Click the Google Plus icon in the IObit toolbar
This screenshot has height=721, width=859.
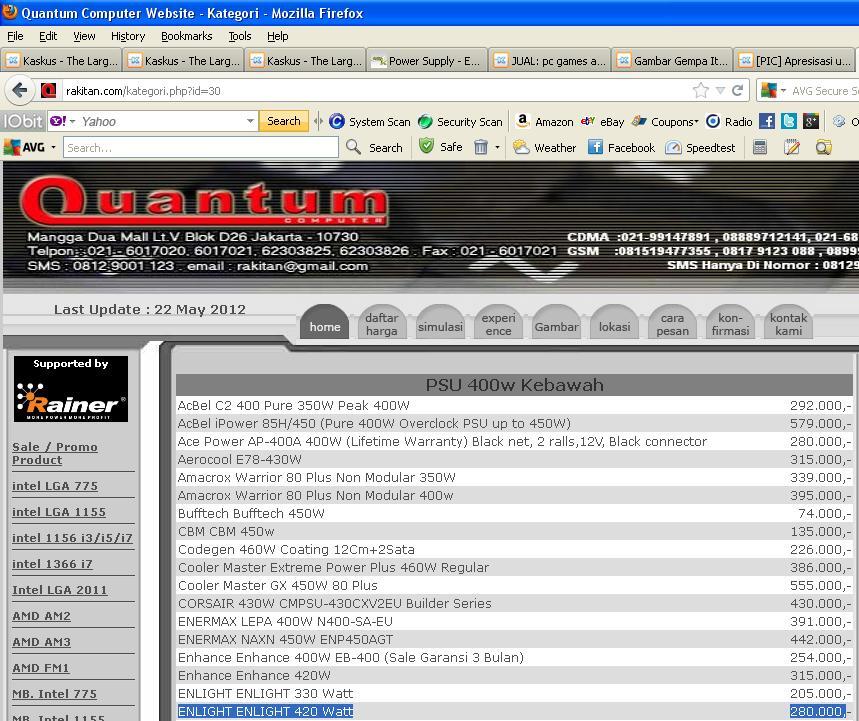(811, 121)
